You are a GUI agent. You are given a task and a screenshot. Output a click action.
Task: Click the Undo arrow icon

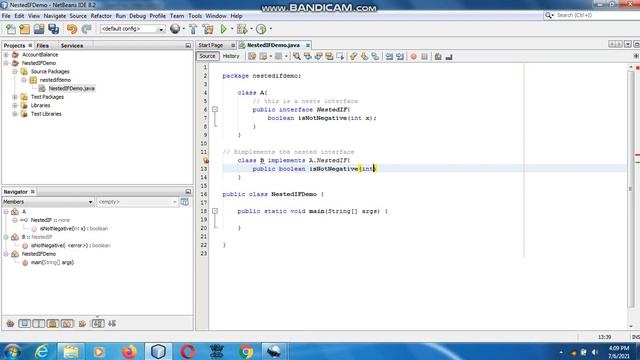click(72, 29)
